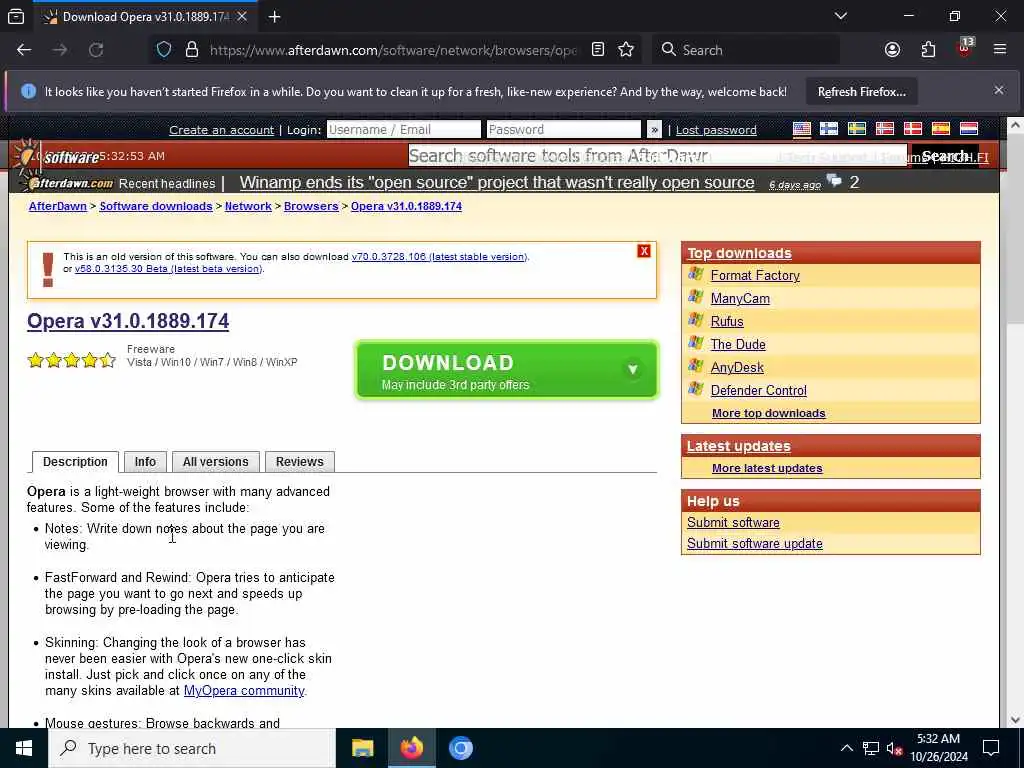Screen dimensions: 1024x768
Task: Switch to the Info tab
Action: click(145, 462)
